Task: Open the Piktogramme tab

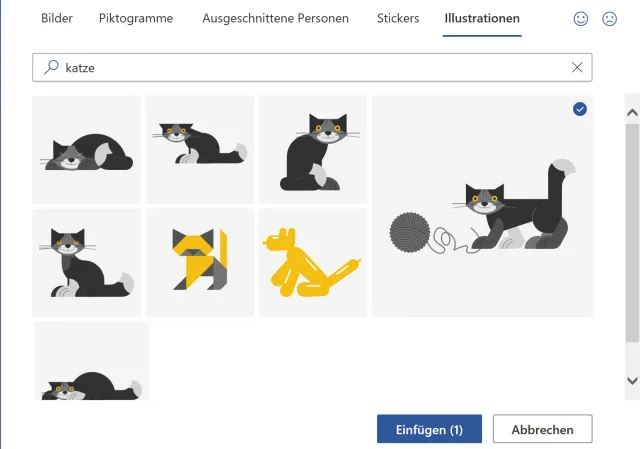Action: click(136, 19)
